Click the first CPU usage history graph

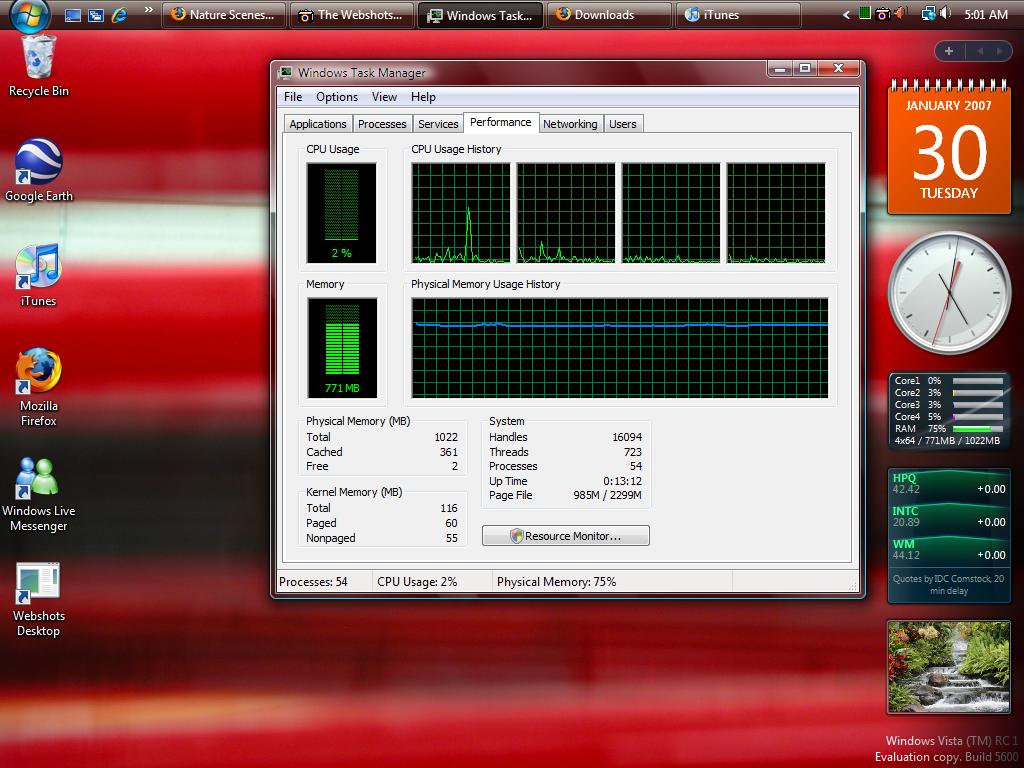point(461,213)
